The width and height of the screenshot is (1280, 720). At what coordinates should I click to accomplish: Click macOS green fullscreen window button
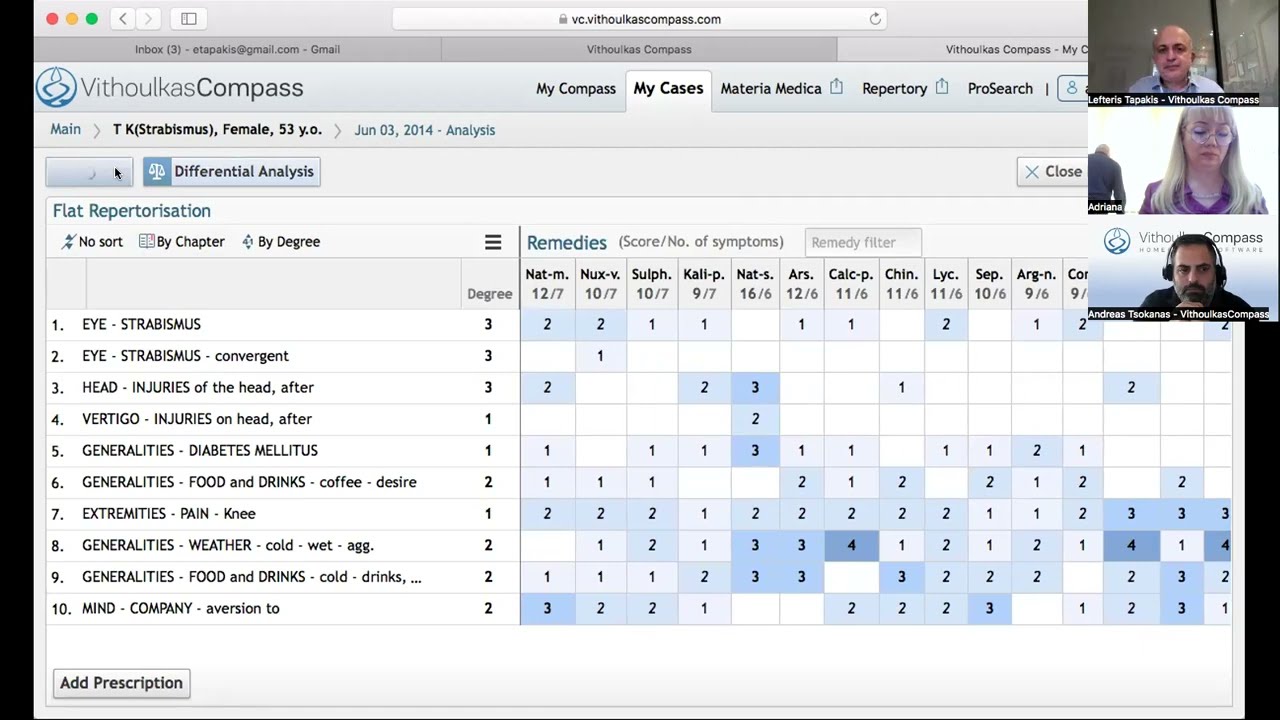click(92, 19)
